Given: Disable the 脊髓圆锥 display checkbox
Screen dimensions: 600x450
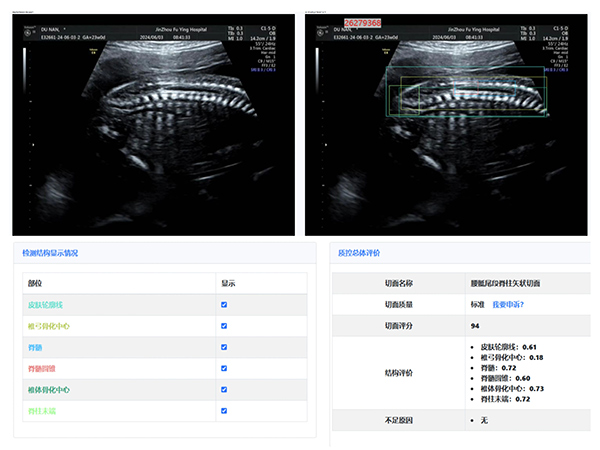Looking at the screenshot, I should click(x=224, y=368).
